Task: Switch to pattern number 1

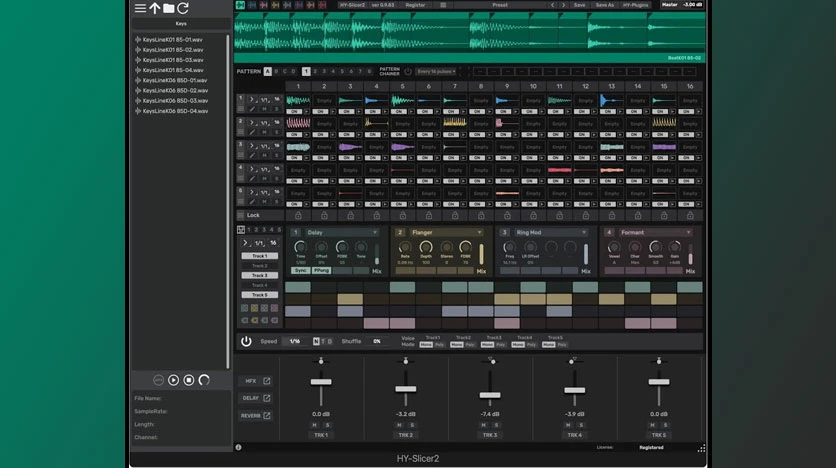Action: pos(306,71)
